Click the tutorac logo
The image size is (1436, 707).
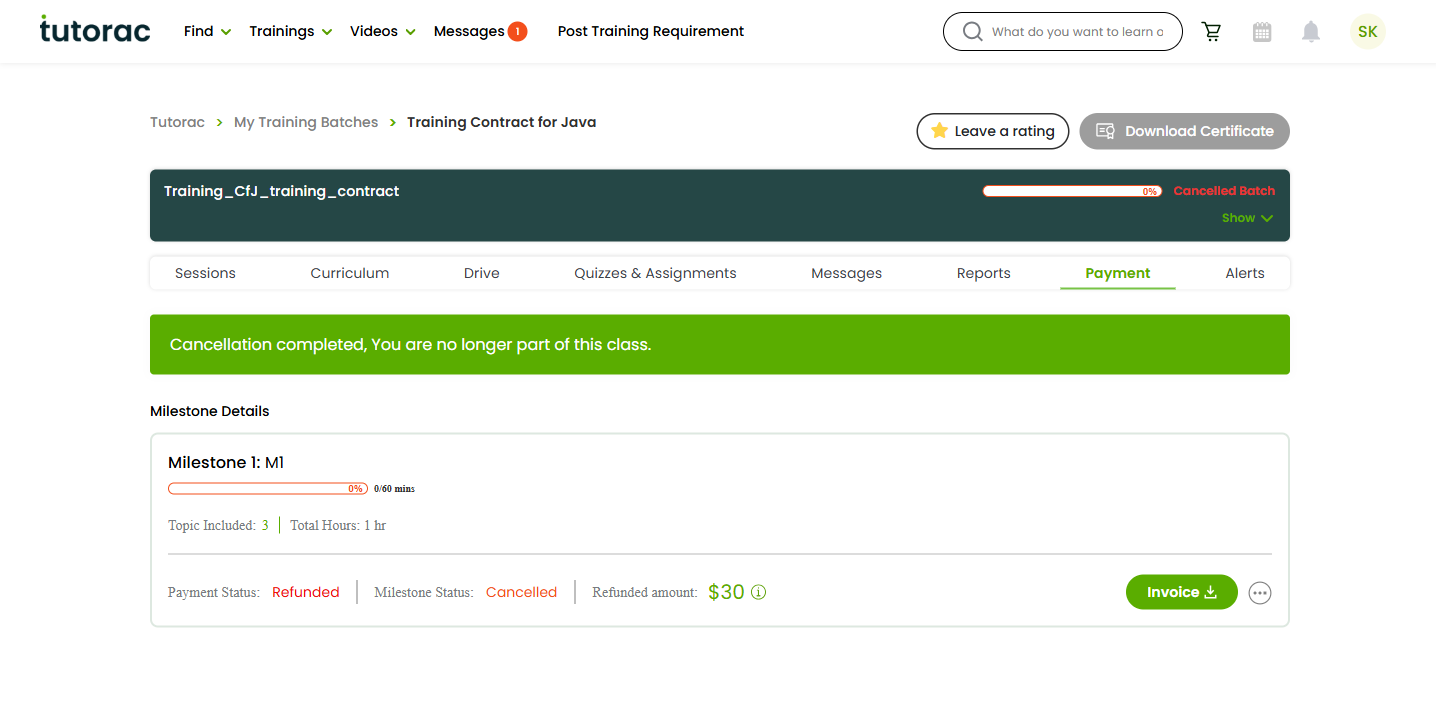pyautogui.click(x=95, y=30)
